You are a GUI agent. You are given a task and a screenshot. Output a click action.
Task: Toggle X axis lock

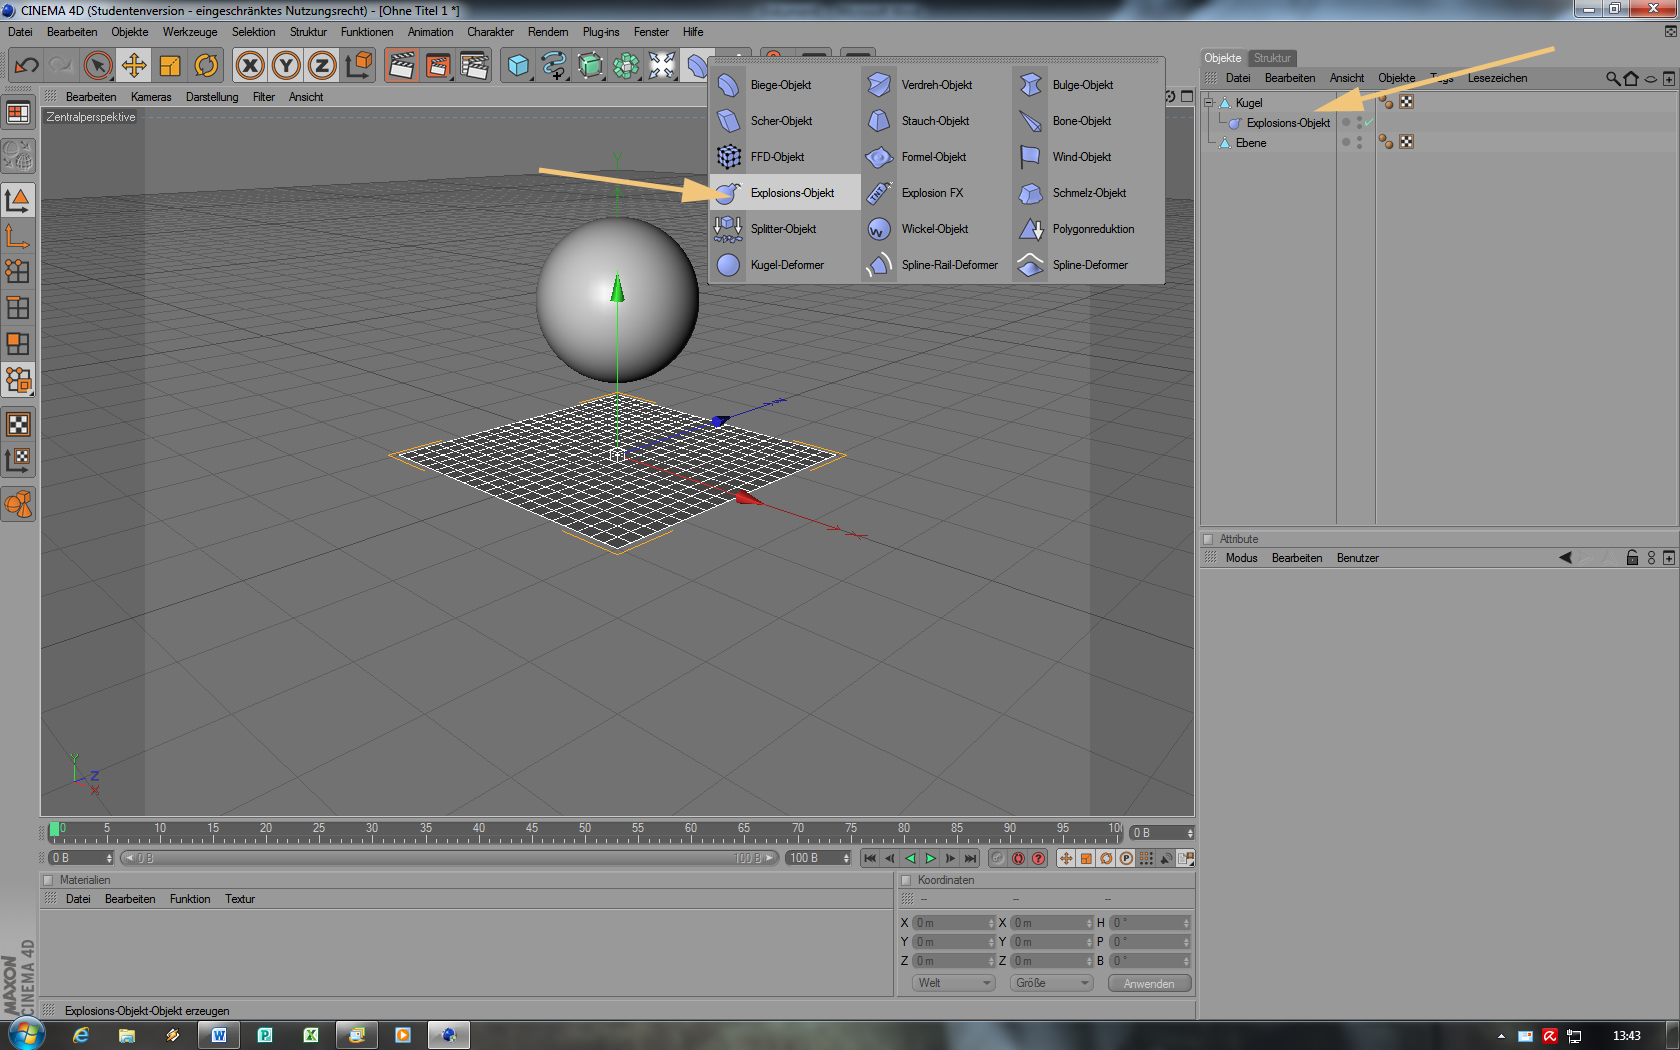click(250, 66)
